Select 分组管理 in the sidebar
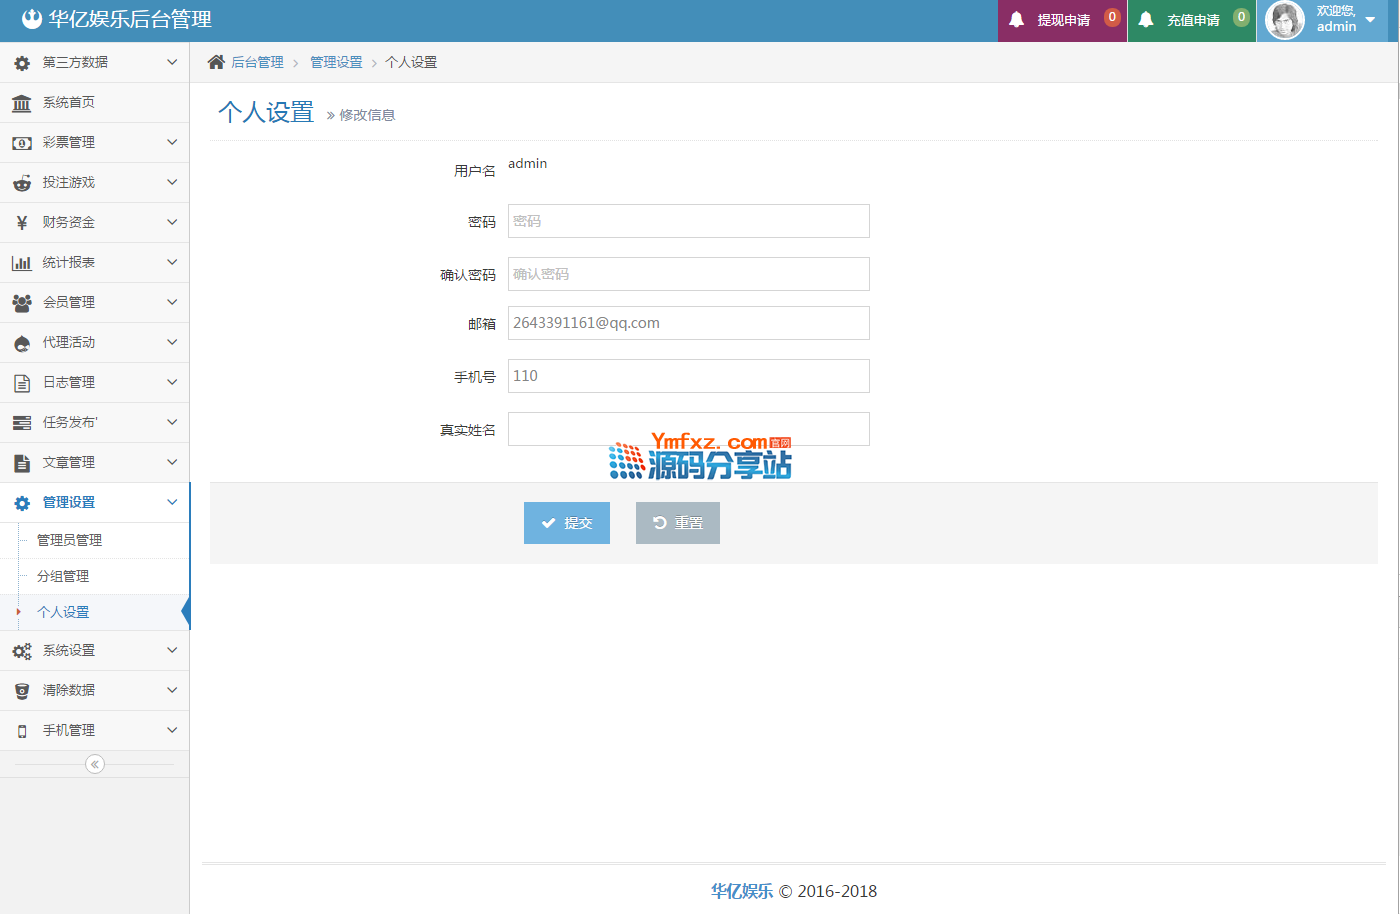Image resolution: width=1400 pixels, height=914 pixels. pyautogui.click(x=63, y=576)
